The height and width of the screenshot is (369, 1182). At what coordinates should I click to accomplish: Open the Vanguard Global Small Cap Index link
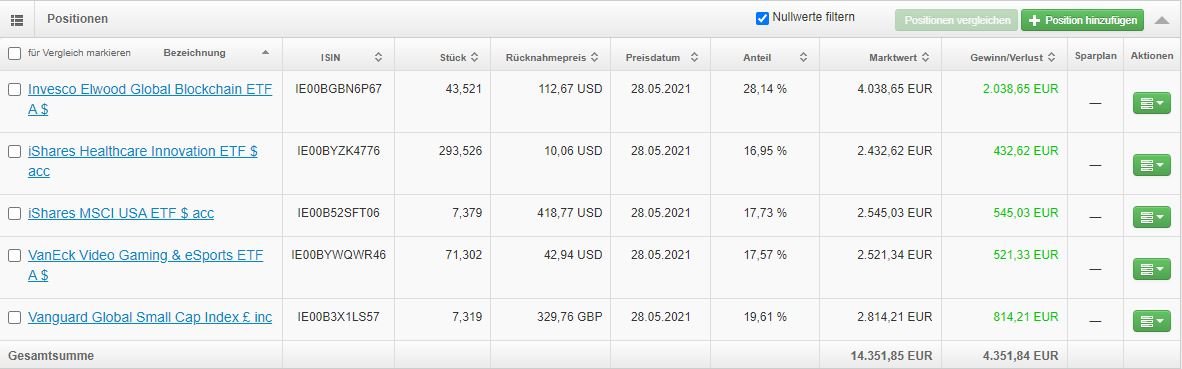[150, 318]
